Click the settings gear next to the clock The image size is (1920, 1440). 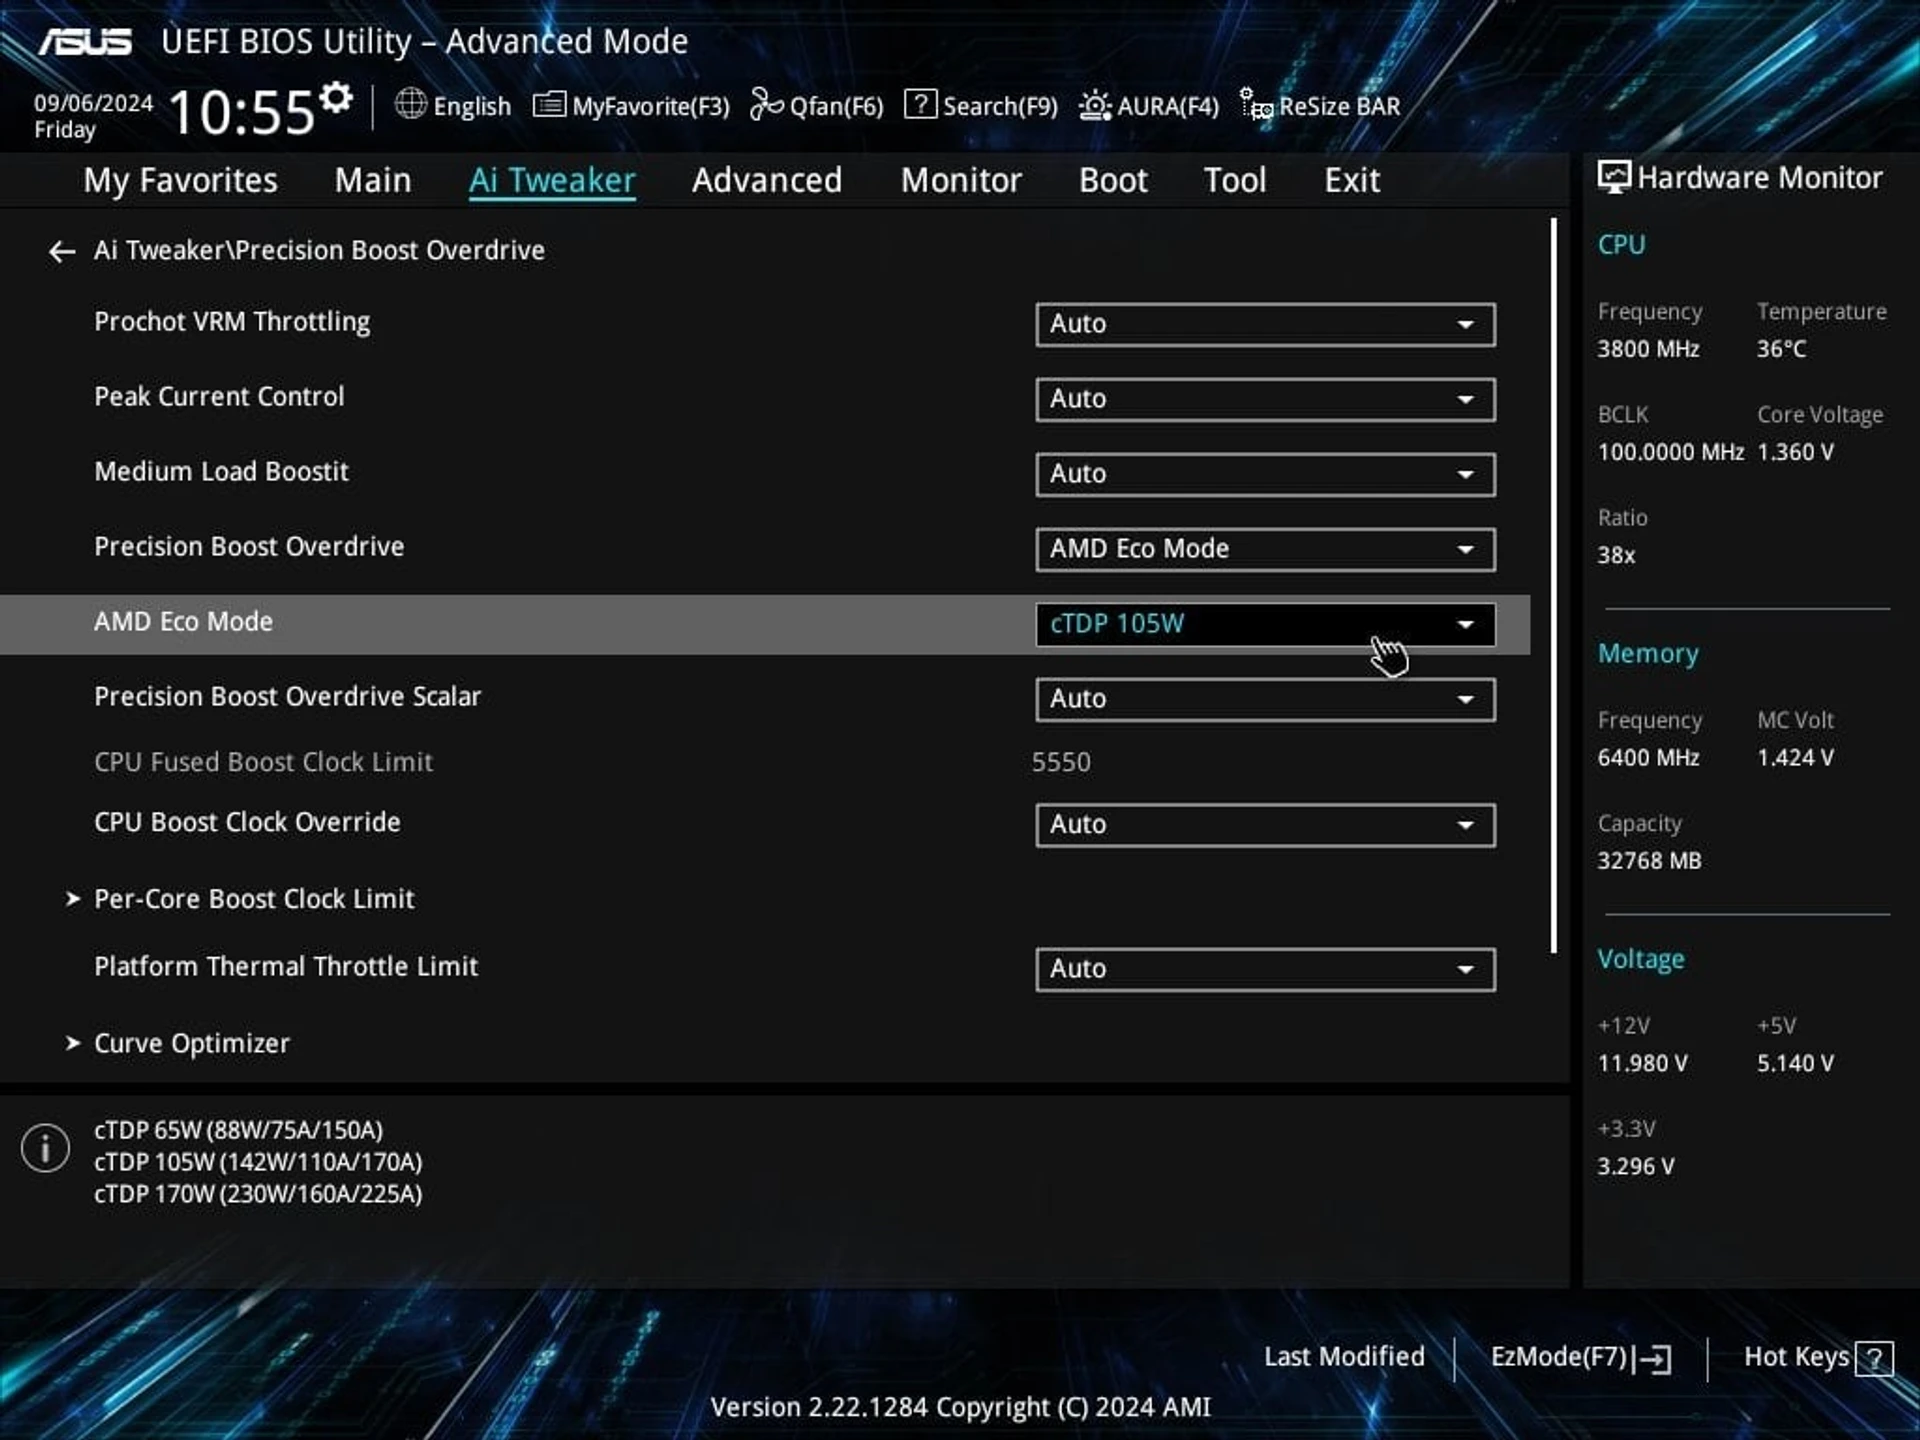337,97
